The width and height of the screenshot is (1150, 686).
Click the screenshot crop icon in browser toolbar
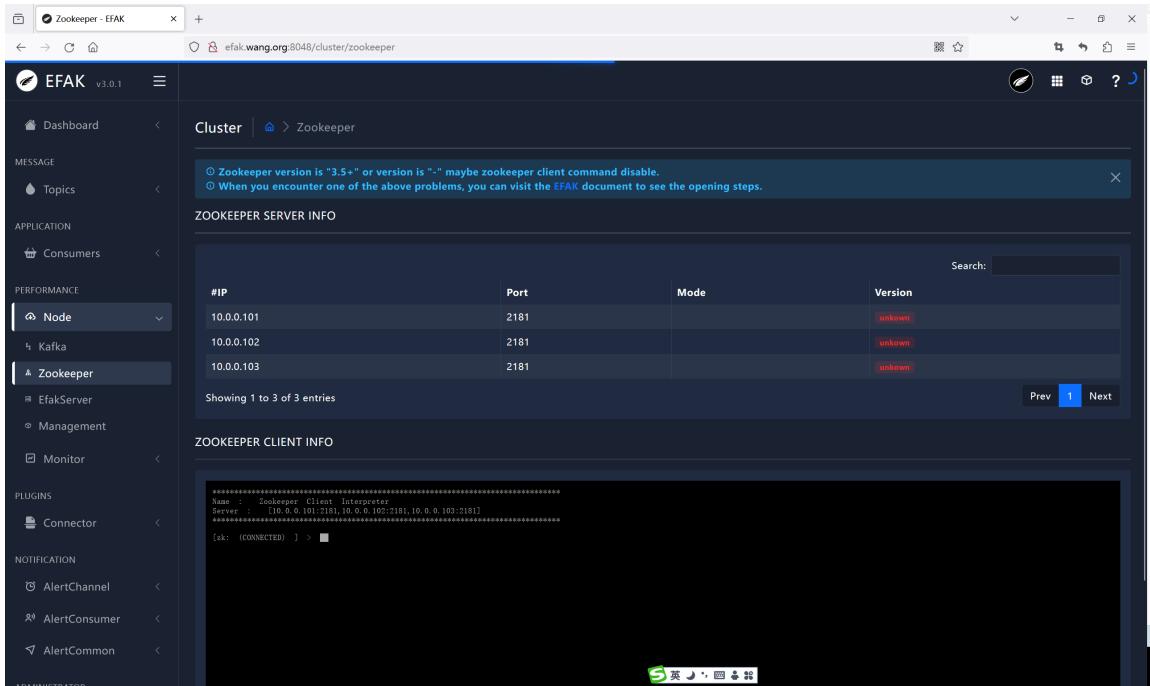1058,47
